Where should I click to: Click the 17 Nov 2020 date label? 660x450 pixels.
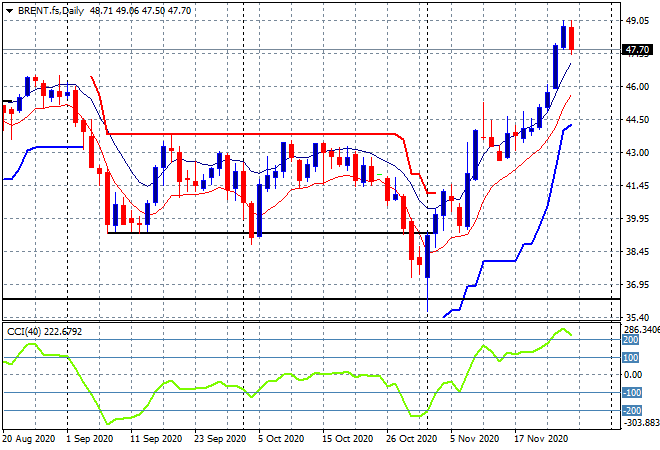(541, 439)
